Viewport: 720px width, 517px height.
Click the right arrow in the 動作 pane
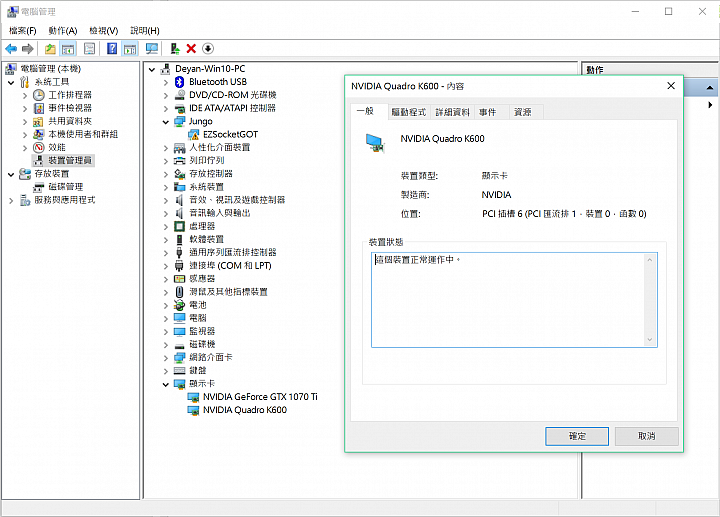(710, 105)
